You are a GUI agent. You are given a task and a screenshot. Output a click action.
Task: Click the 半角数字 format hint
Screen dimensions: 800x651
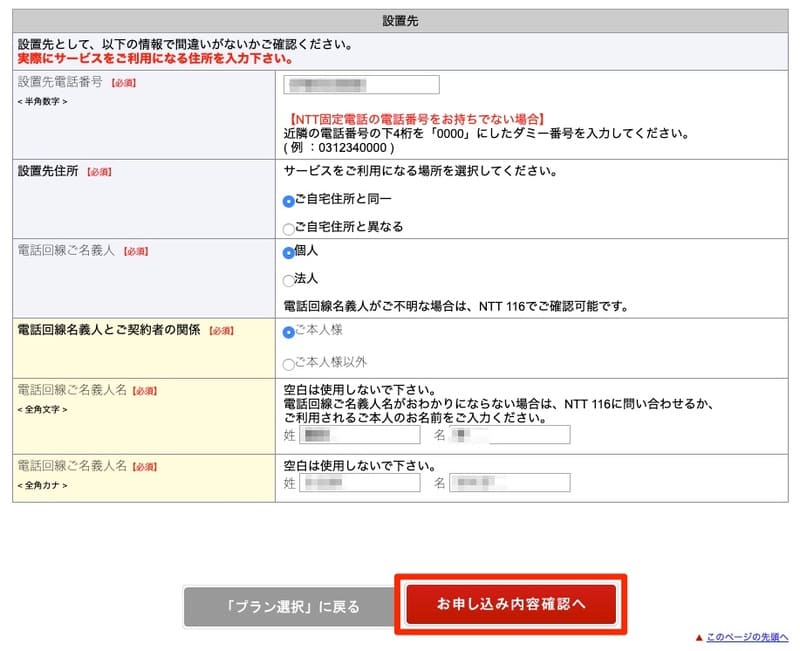pyautogui.click(x=42, y=102)
